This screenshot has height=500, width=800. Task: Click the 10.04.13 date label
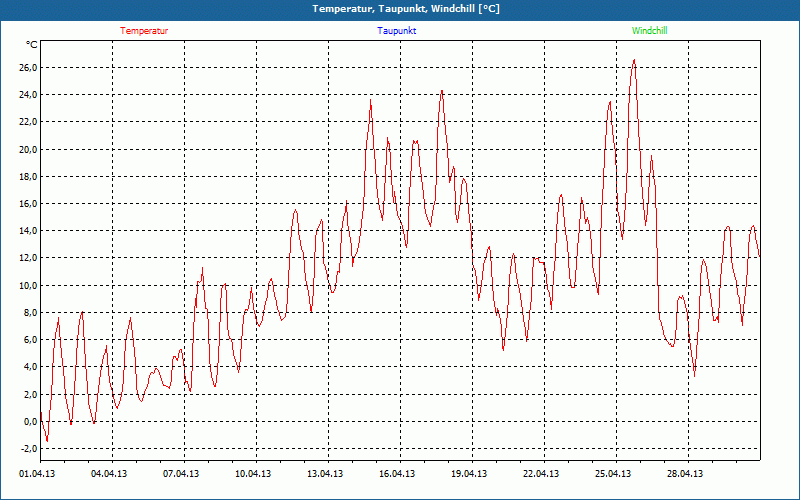[x=253, y=474]
